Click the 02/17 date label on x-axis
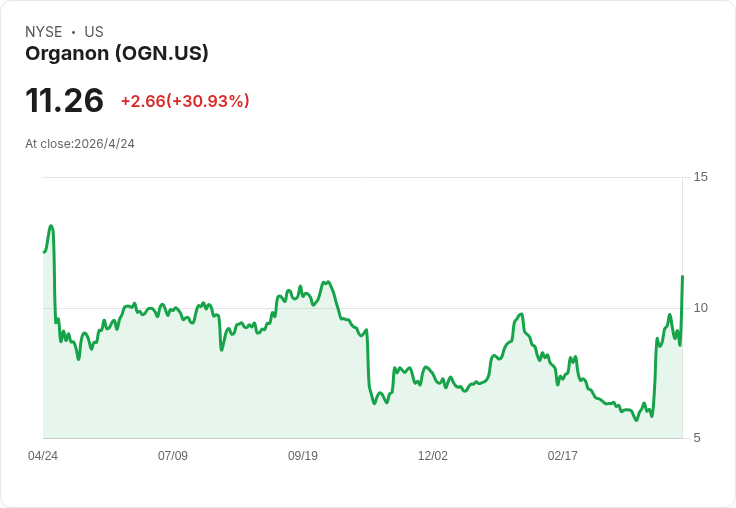 point(563,456)
